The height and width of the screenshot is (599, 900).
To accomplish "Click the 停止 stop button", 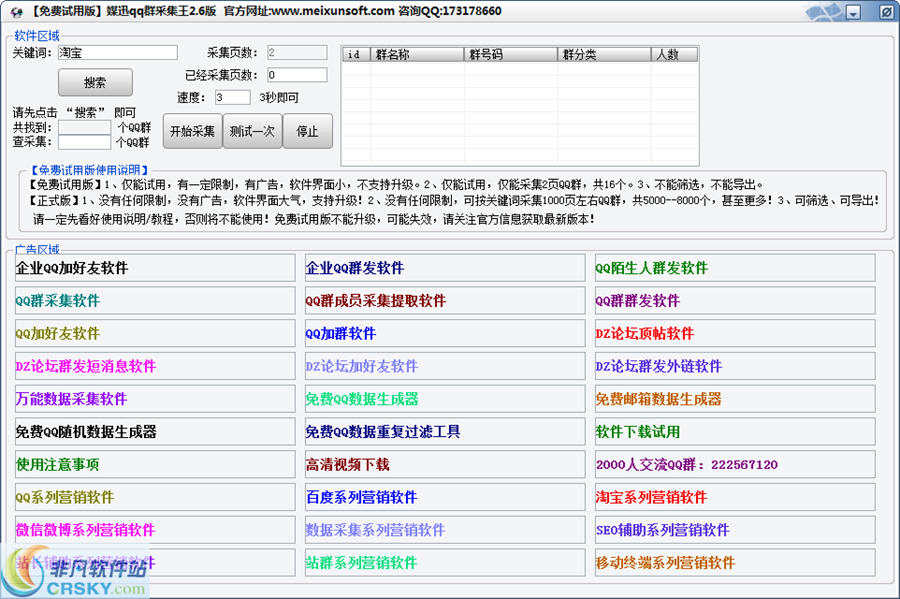I will click(x=307, y=131).
